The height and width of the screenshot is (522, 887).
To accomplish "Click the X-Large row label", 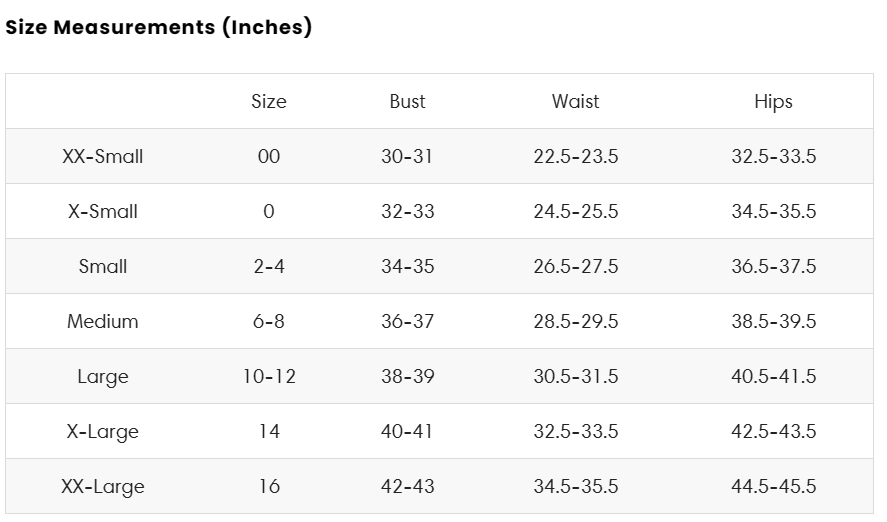I will pyautogui.click(x=102, y=432).
